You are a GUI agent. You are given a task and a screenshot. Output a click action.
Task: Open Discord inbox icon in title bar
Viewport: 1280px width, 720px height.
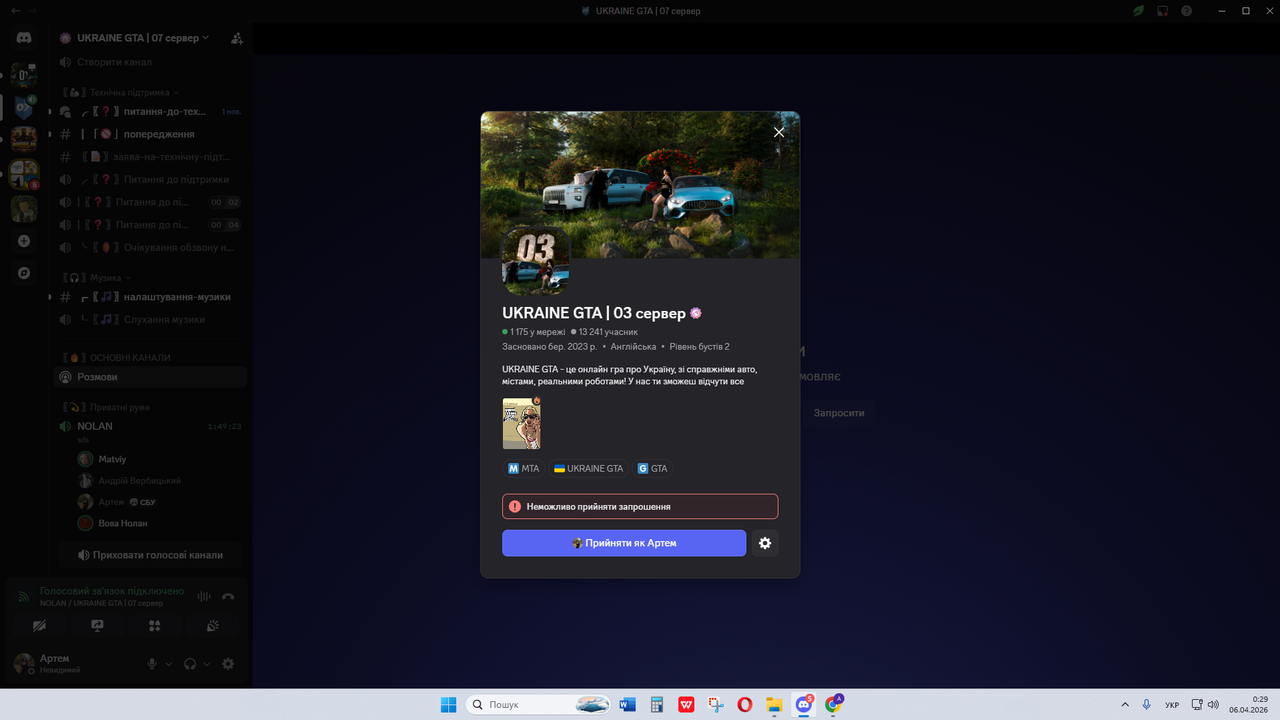tap(1163, 11)
